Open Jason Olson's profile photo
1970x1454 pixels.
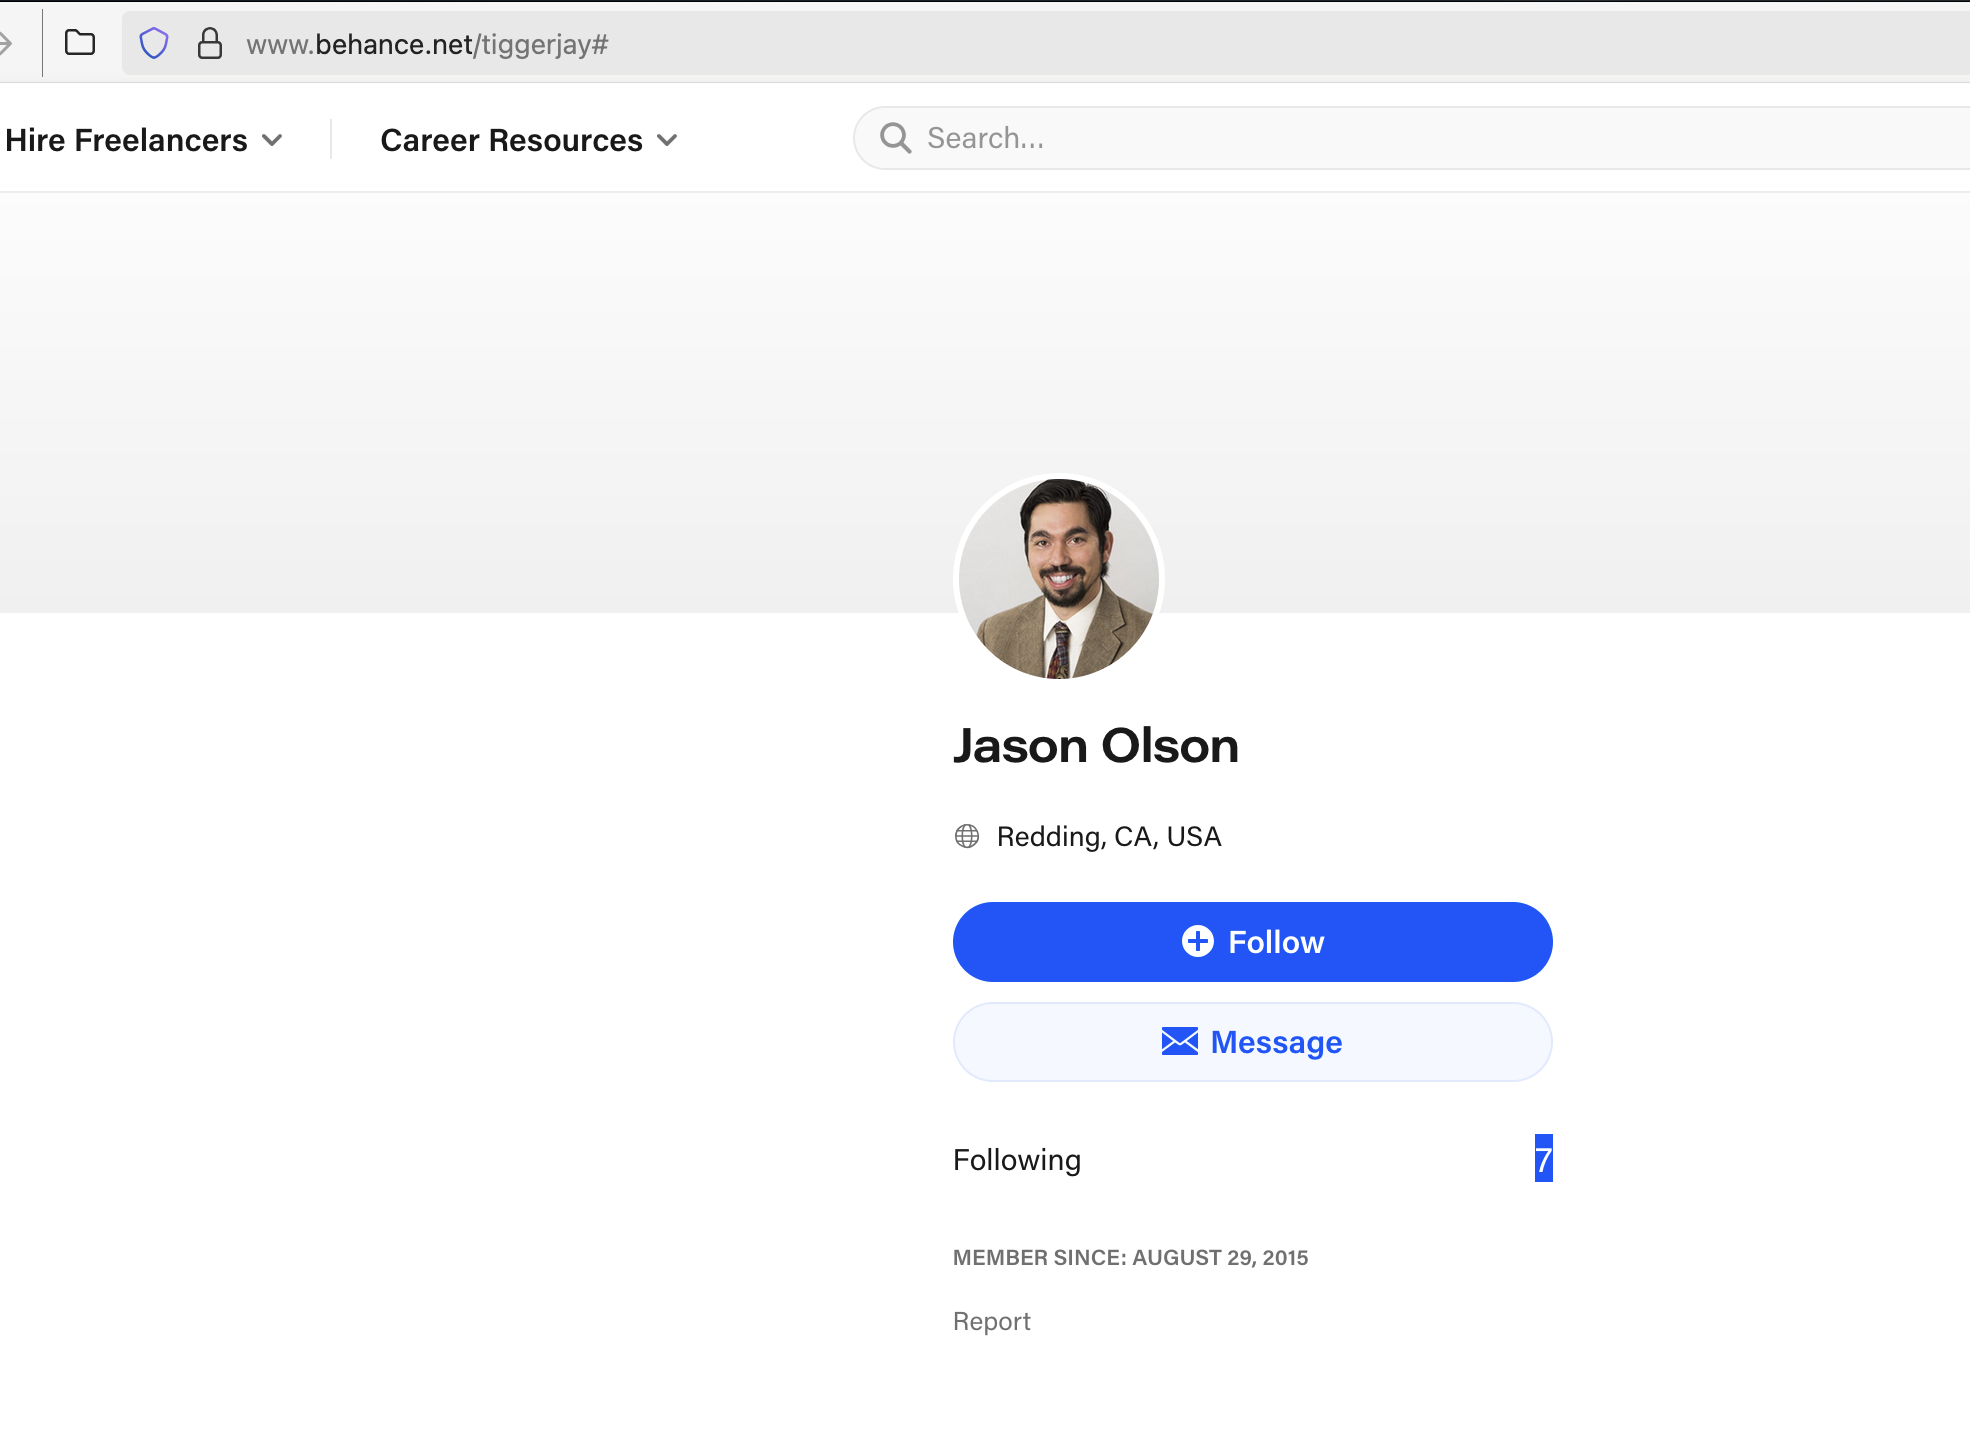[x=1059, y=579]
